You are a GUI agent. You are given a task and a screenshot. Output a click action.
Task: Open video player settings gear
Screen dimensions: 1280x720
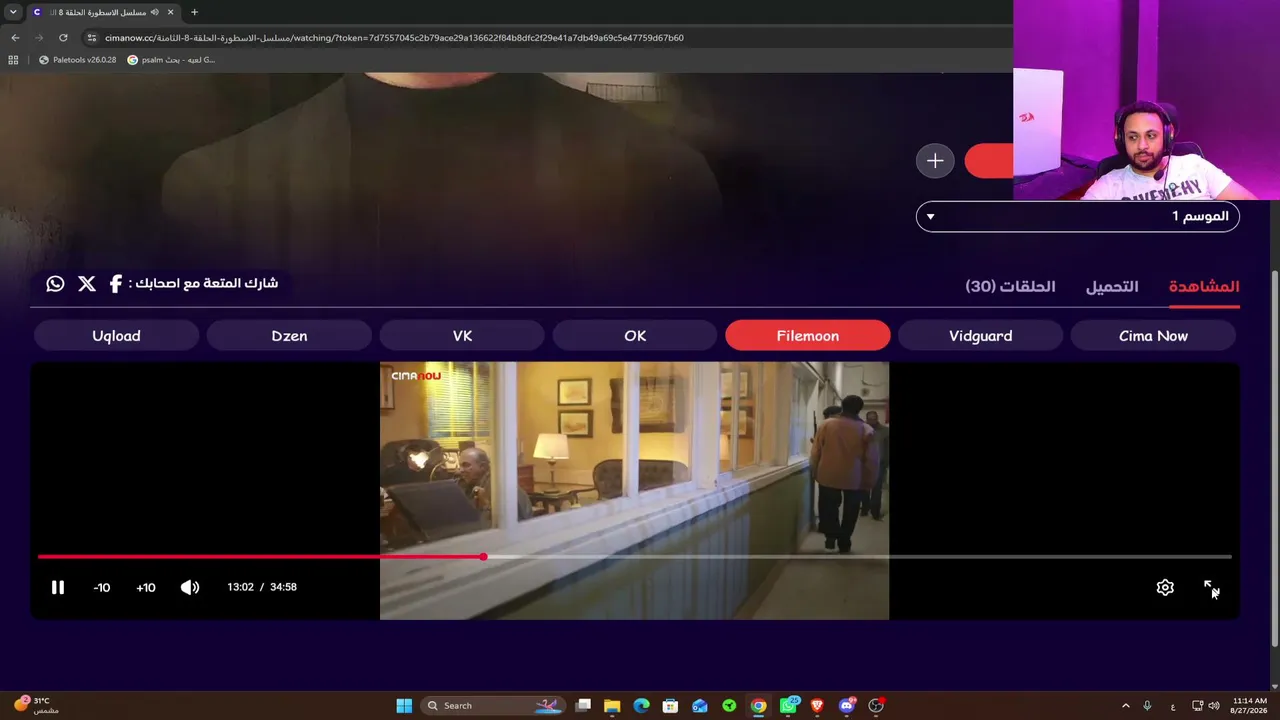[1165, 588]
